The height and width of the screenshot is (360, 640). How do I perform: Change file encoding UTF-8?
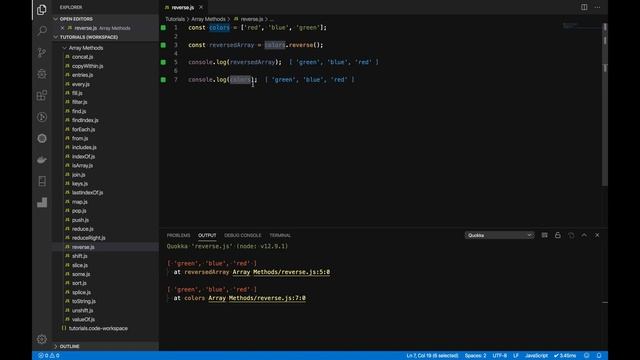[500, 356]
